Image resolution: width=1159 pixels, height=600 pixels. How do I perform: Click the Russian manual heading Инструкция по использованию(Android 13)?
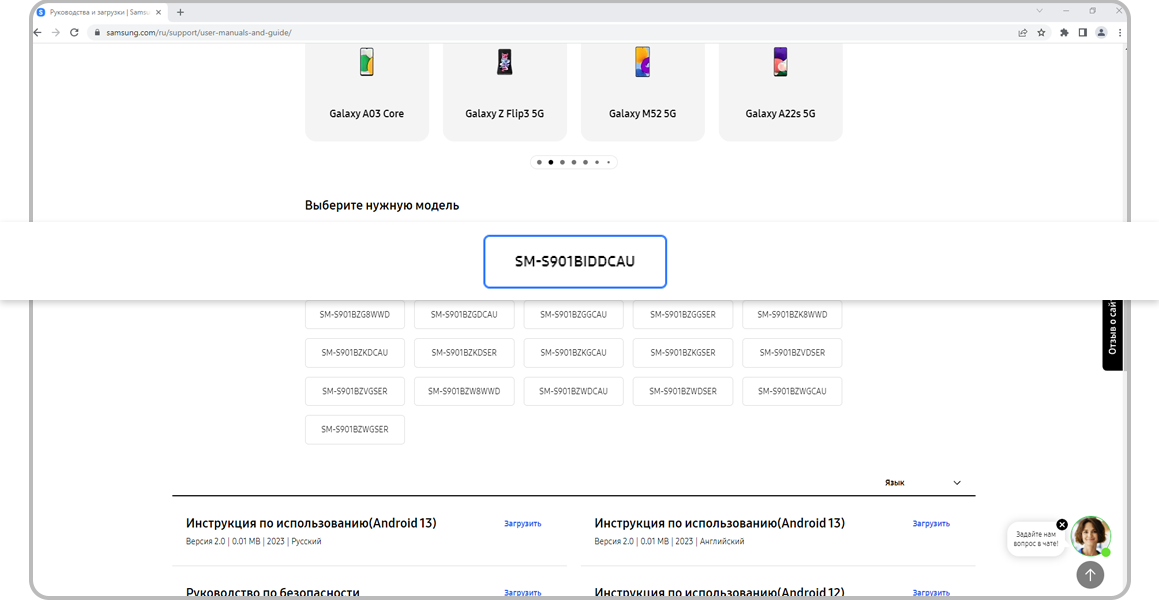click(311, 523)
